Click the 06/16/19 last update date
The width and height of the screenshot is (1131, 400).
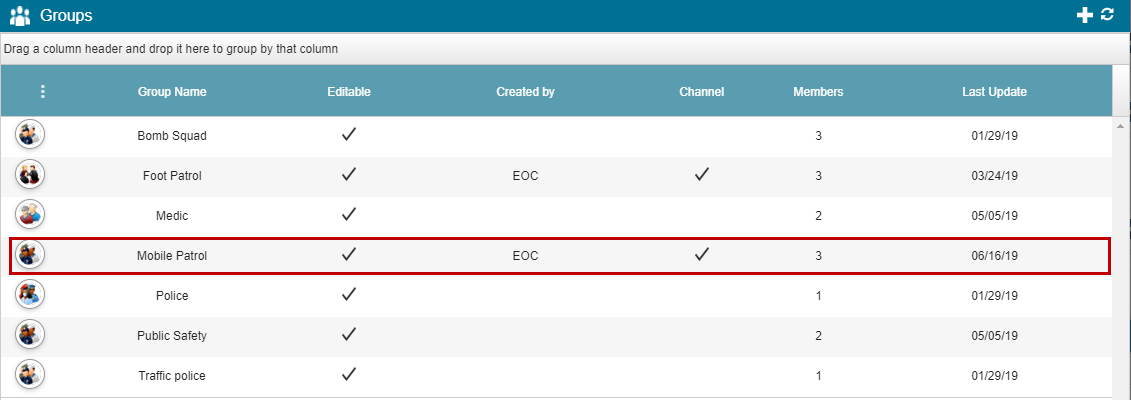pyautogui.click(x=995, y=256)
